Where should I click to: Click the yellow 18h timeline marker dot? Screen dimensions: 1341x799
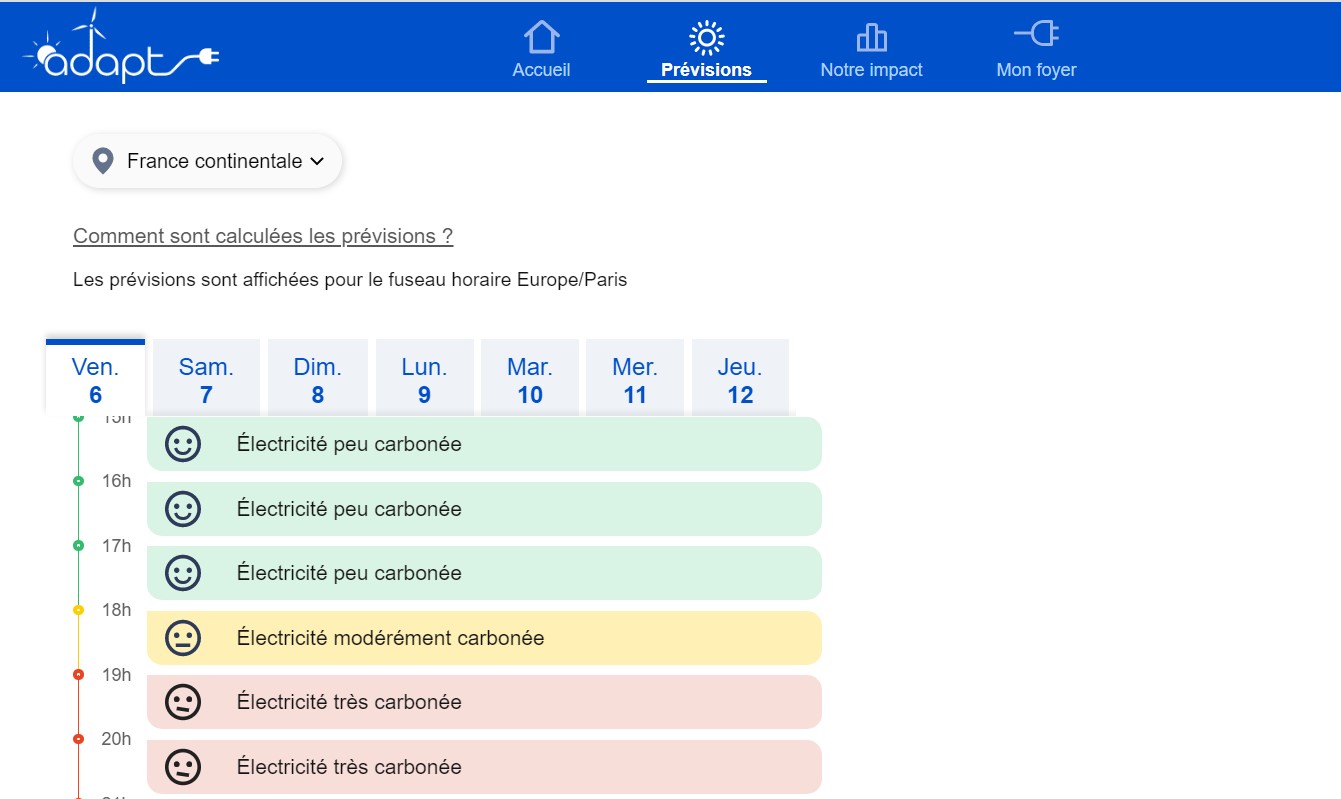point(79,610)
